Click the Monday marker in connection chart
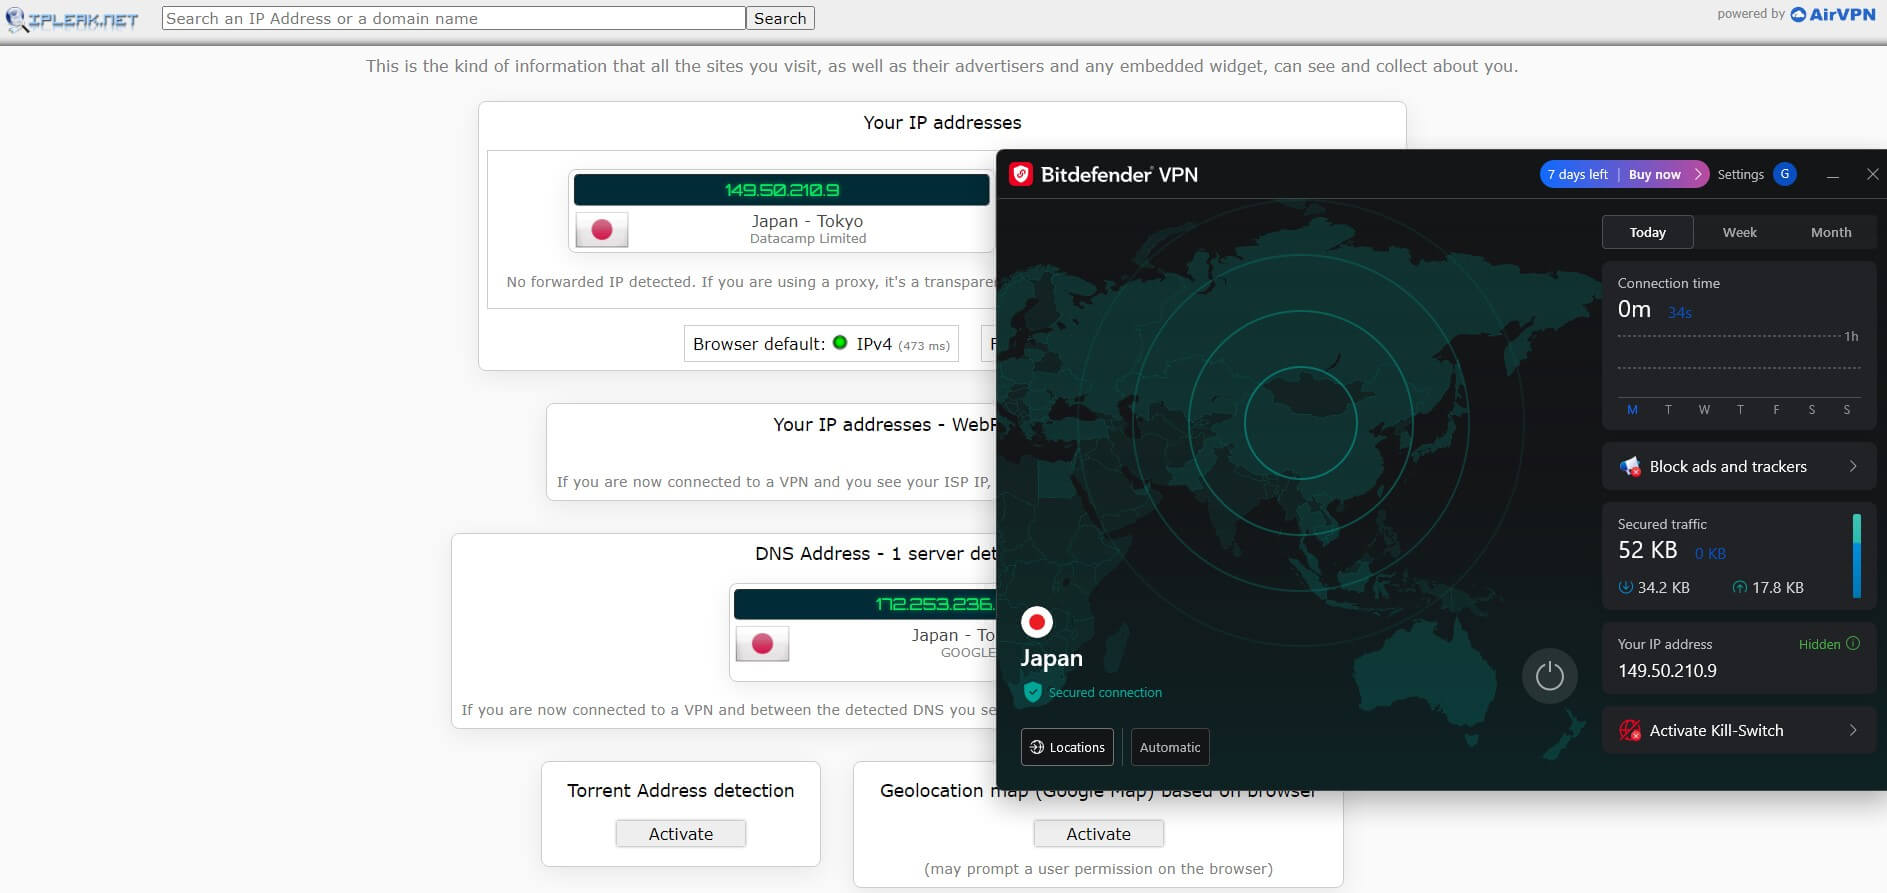 [1632, 409]
